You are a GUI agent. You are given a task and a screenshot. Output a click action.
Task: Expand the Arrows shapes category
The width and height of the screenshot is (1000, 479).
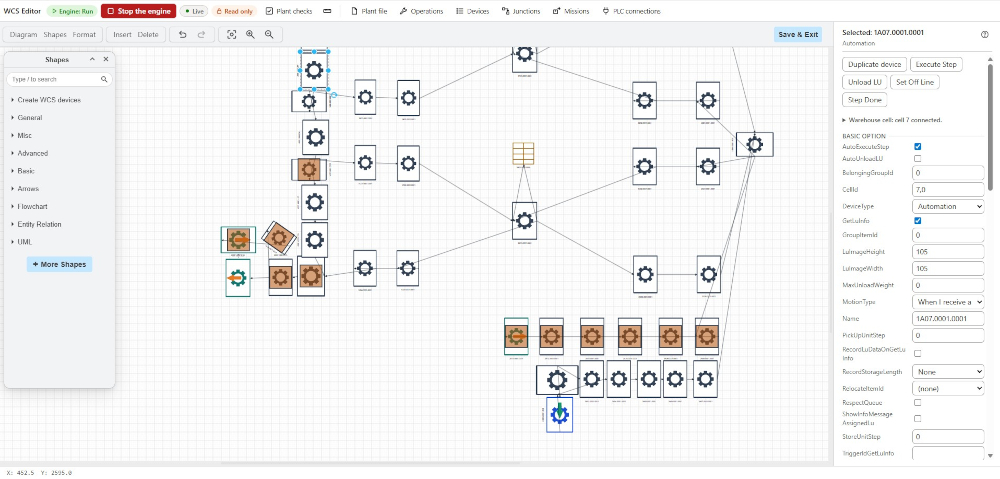[26, 189]
